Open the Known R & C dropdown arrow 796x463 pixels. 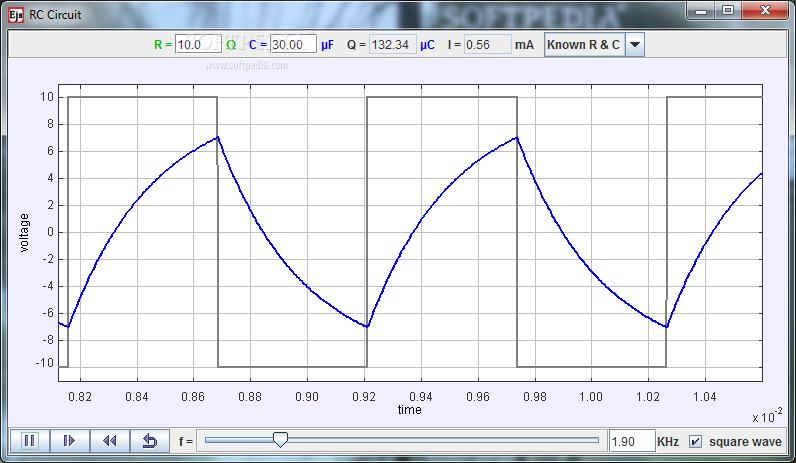point(635,45)
